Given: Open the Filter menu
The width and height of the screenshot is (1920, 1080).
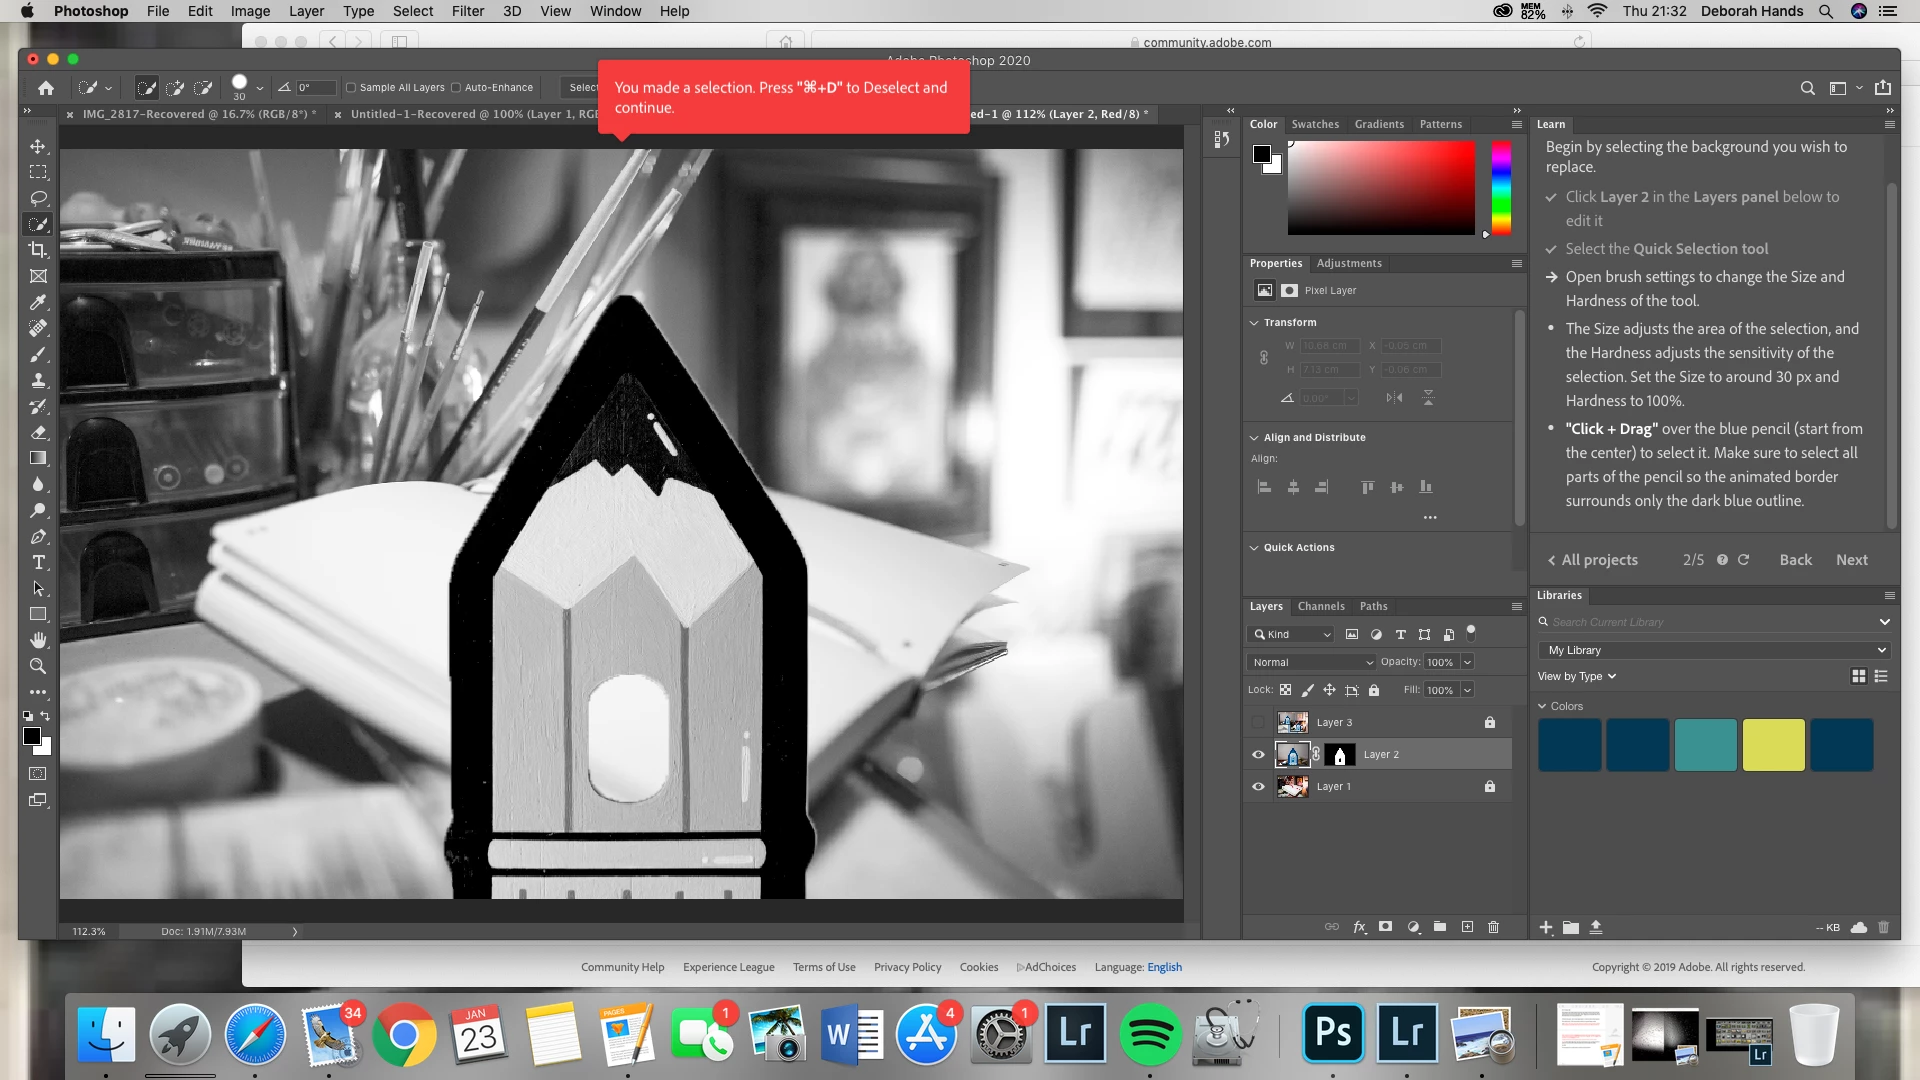Looking at the screenshot, I should point(467,11).
